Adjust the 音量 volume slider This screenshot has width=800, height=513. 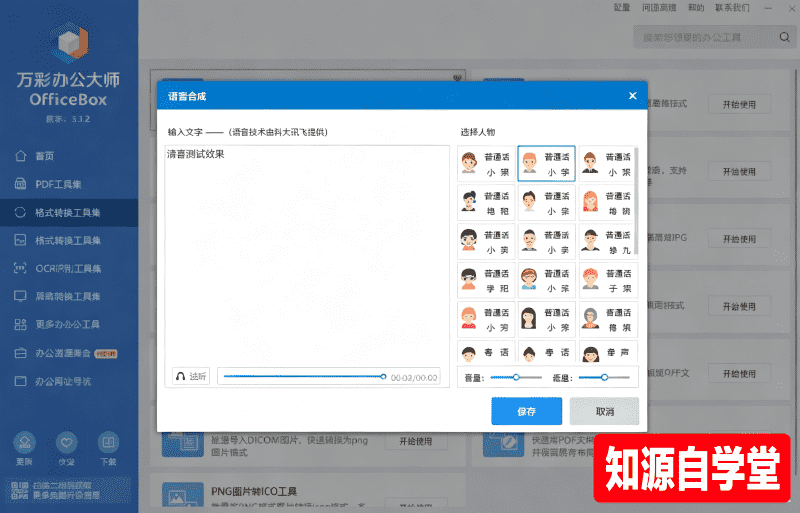516,378
